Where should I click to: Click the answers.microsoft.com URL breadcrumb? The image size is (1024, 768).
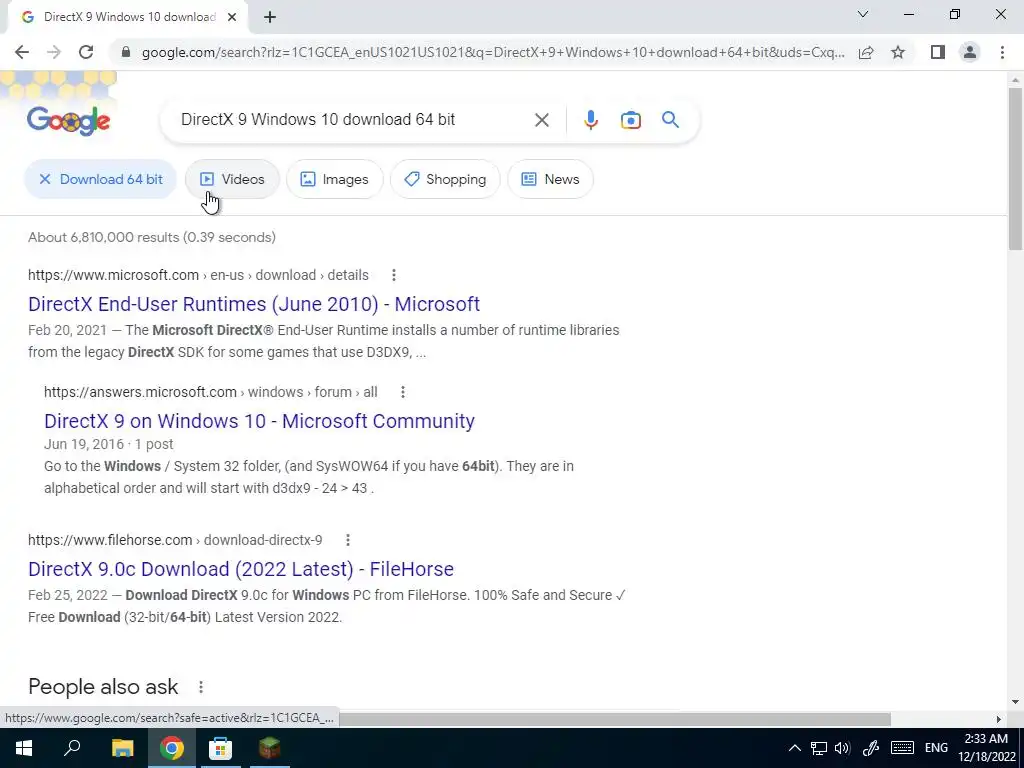tap(211, 392)
